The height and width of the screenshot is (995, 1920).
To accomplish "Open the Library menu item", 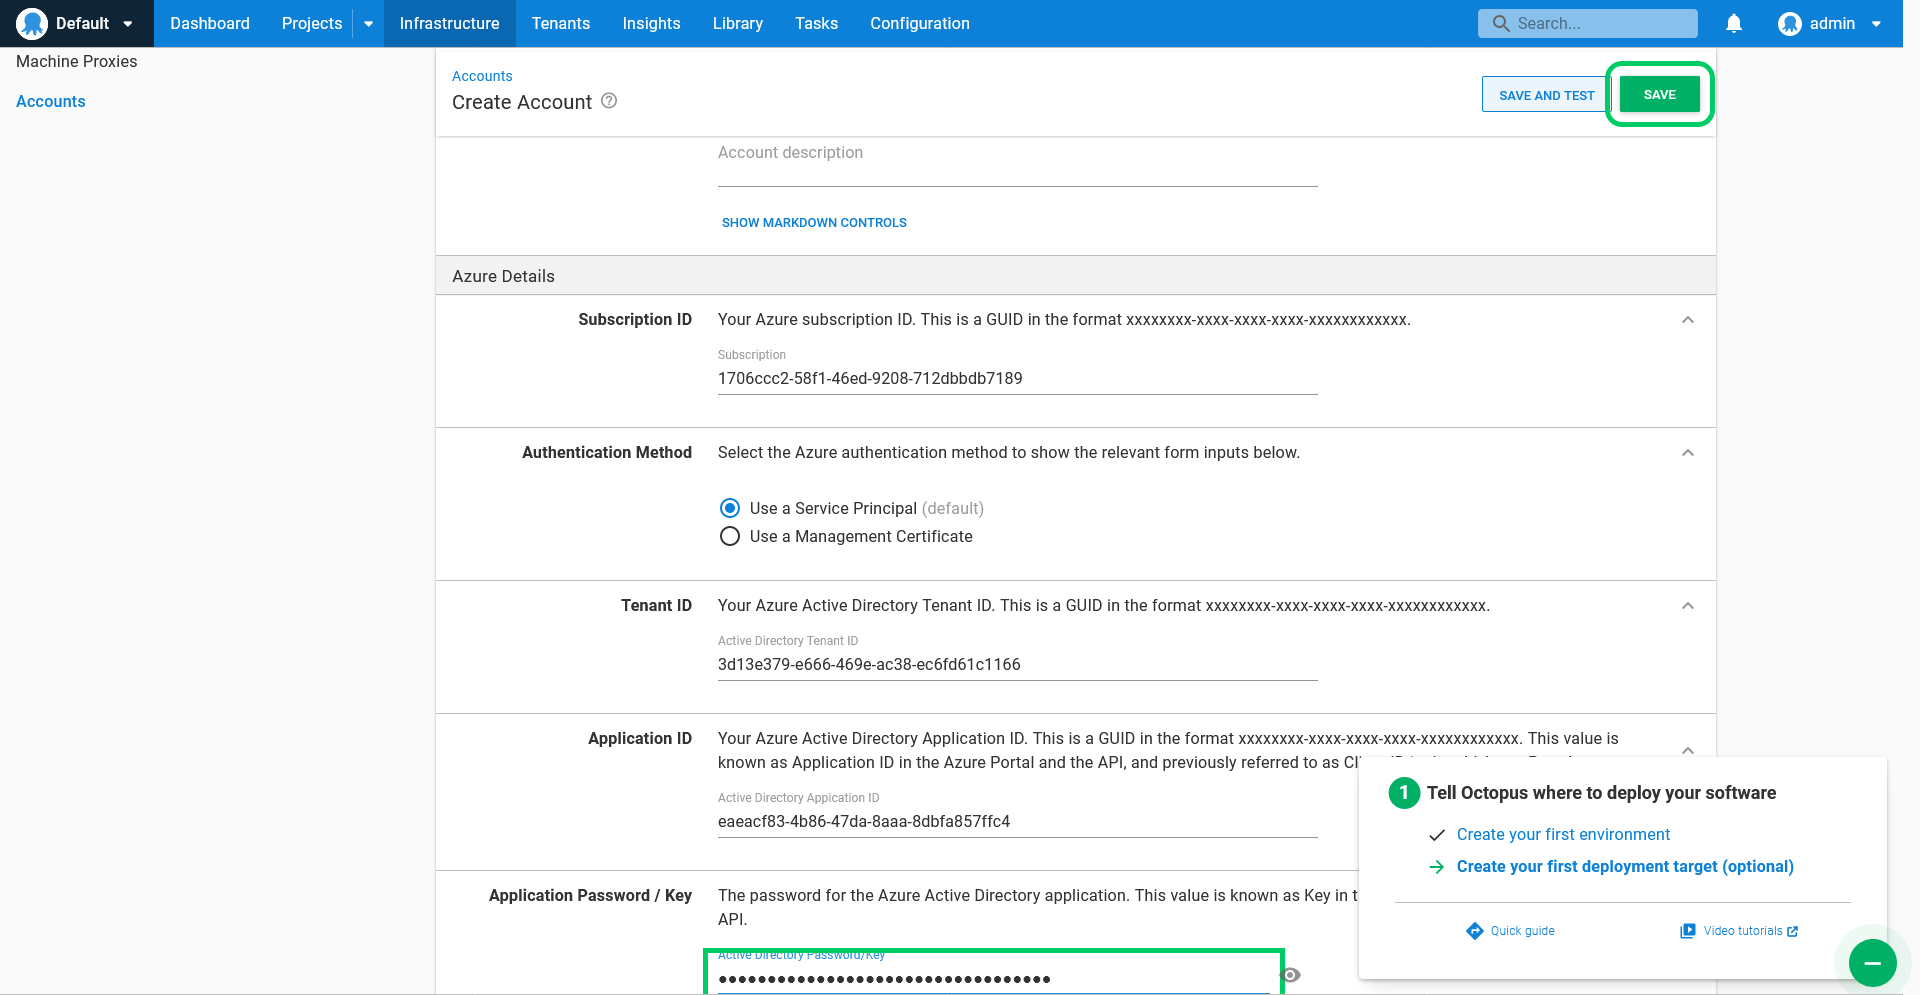I will (738, 23).
